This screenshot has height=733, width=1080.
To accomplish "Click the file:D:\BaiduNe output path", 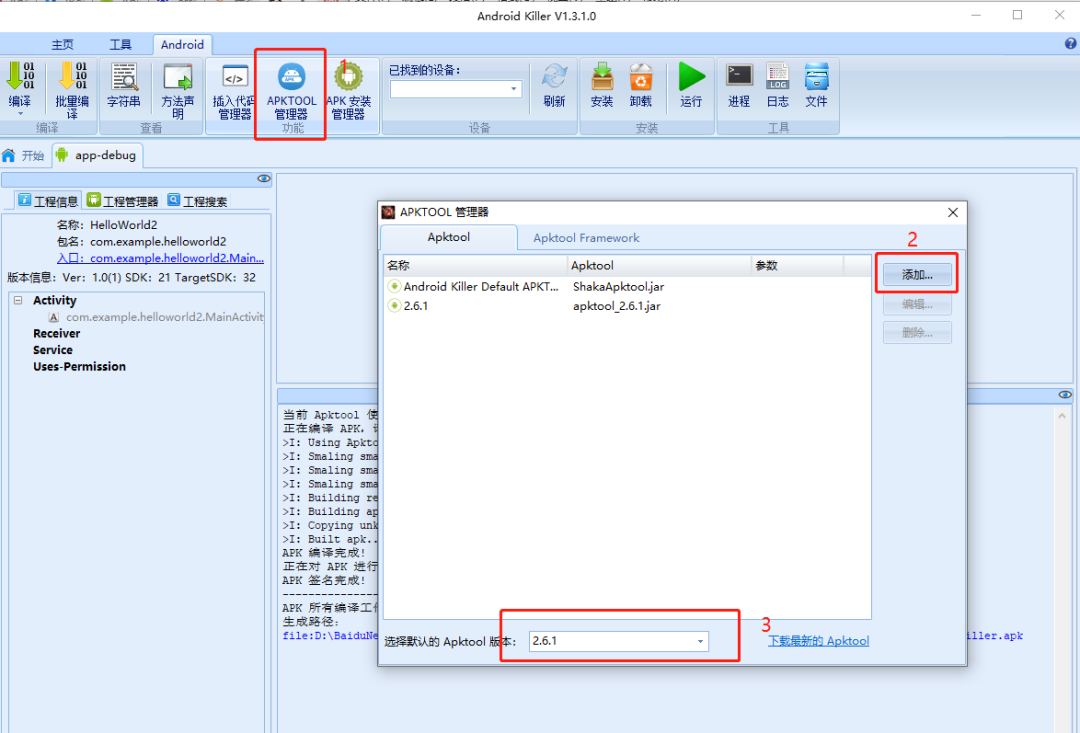I will click(x=331, y=635).
